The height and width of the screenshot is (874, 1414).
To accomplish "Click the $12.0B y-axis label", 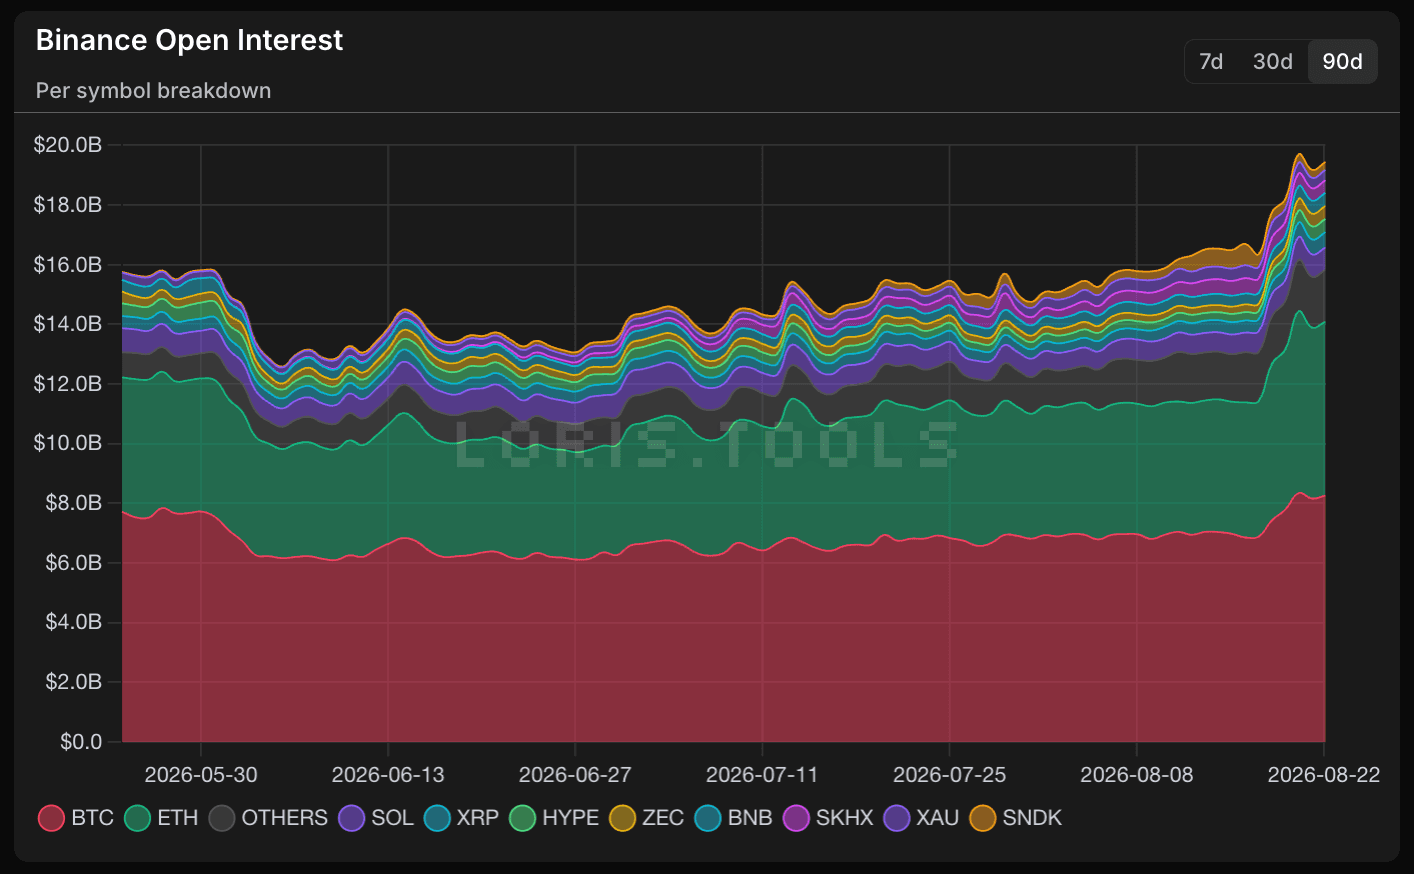I will (68, 384).
